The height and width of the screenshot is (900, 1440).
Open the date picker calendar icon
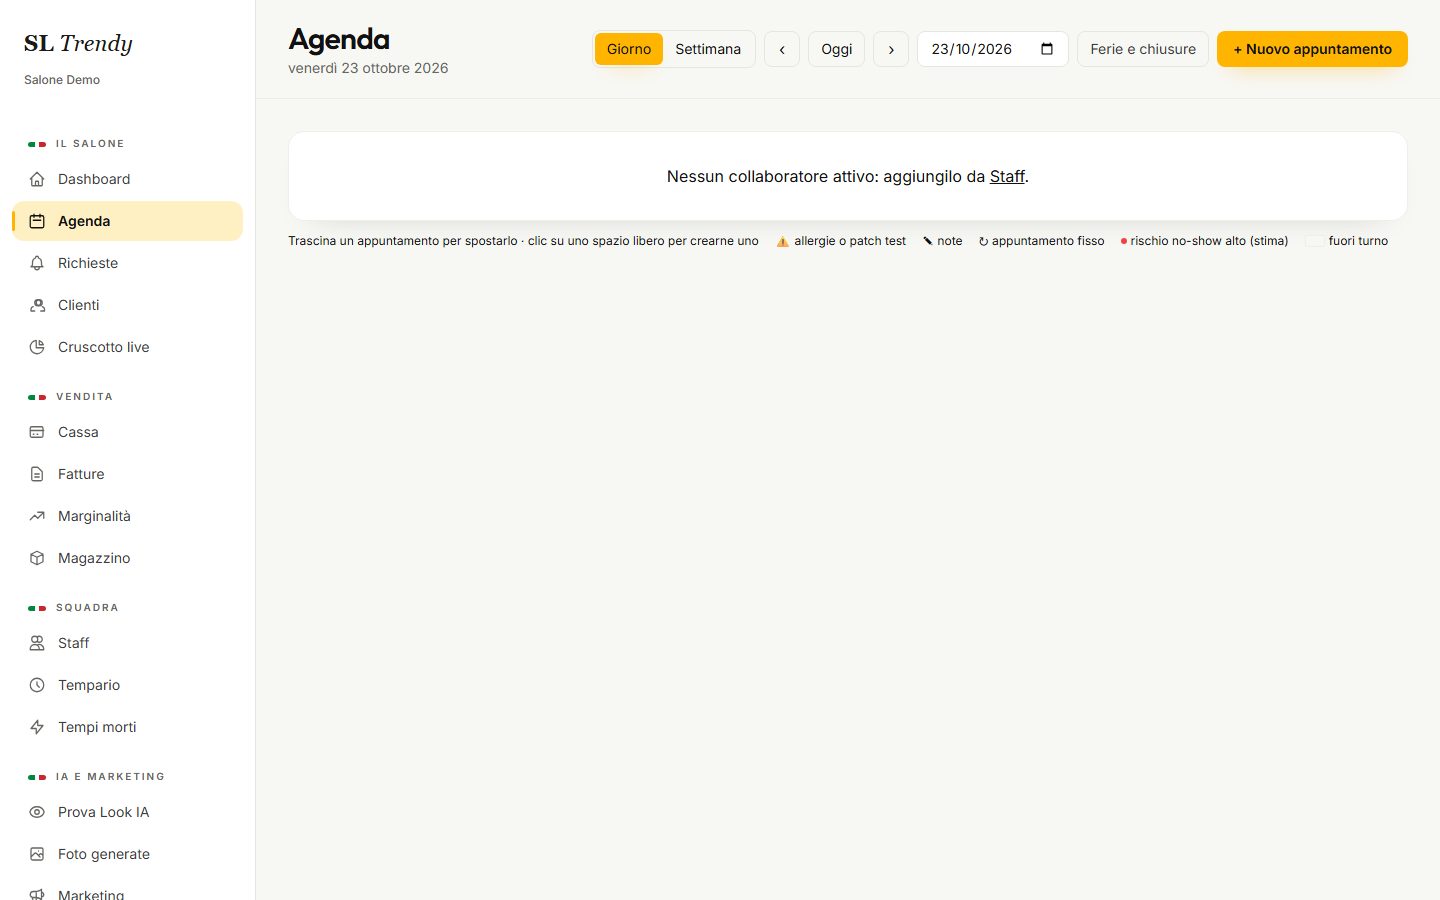pos(1047,49)
